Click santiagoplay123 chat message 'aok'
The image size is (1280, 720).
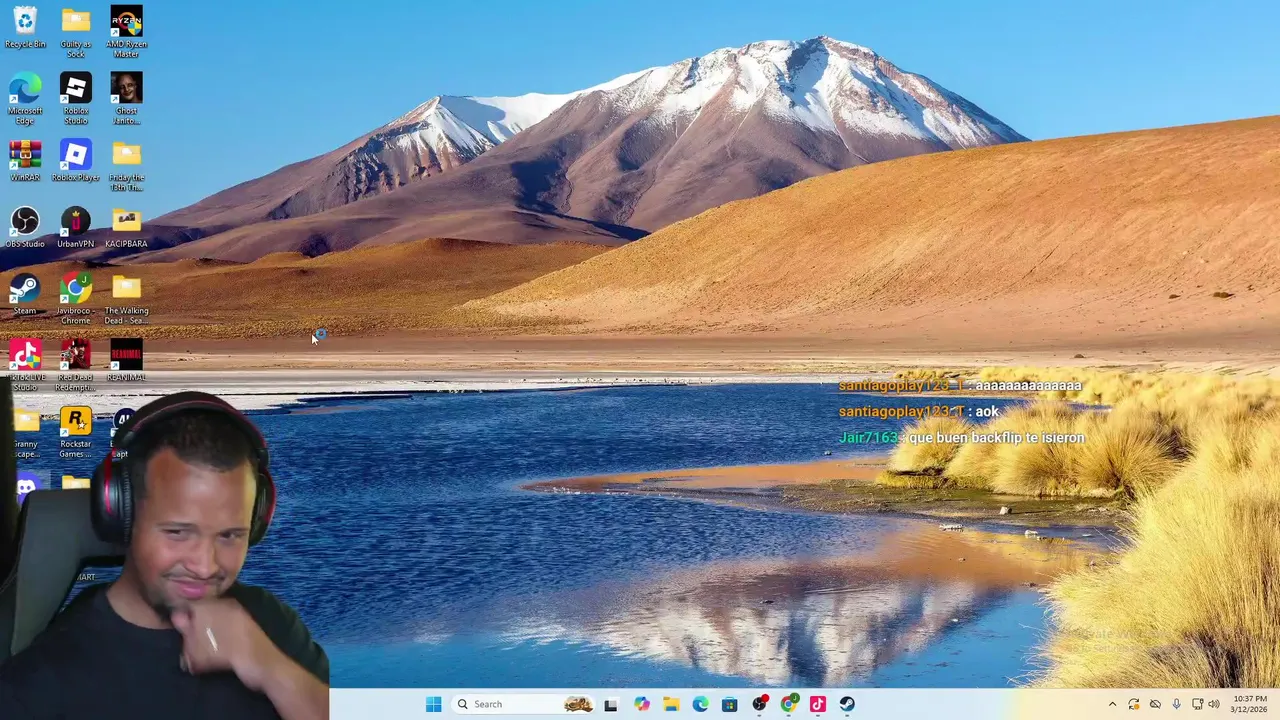pyautogui.click(x=987, y=412)
